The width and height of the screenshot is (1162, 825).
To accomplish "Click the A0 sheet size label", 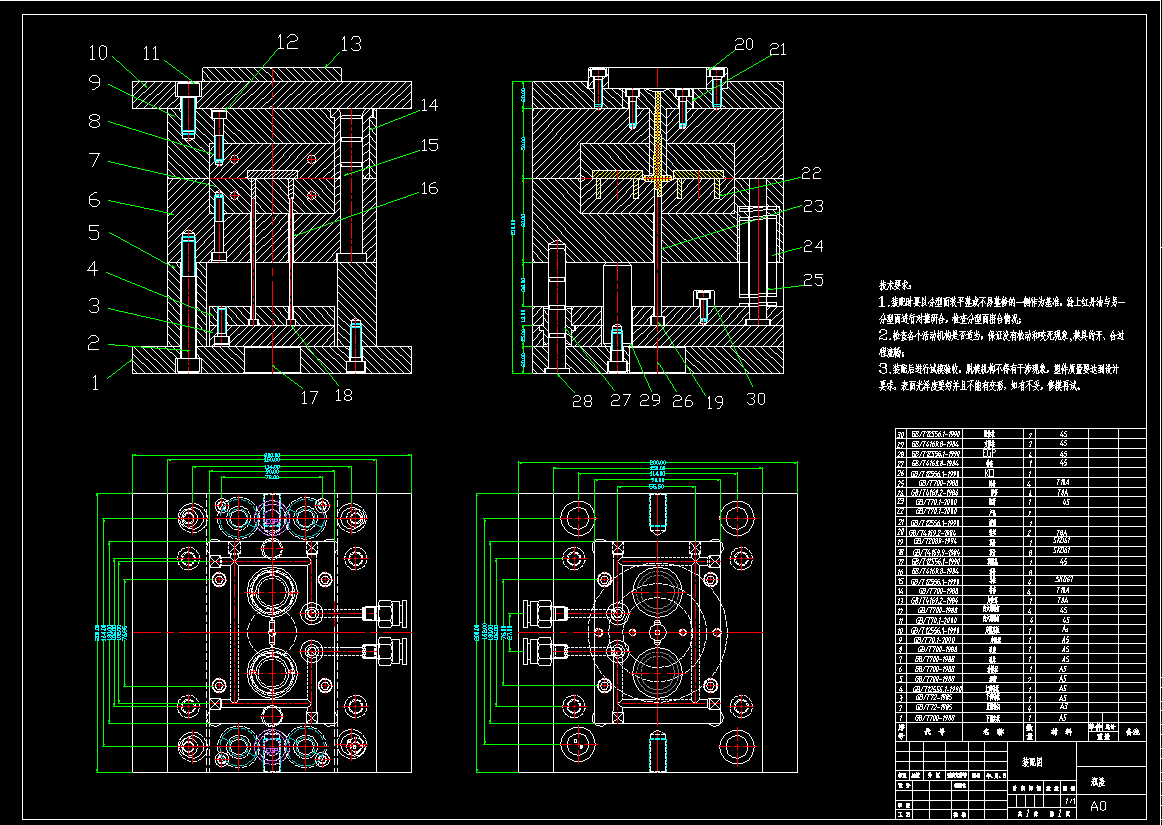I will [x=1098, y=806].
